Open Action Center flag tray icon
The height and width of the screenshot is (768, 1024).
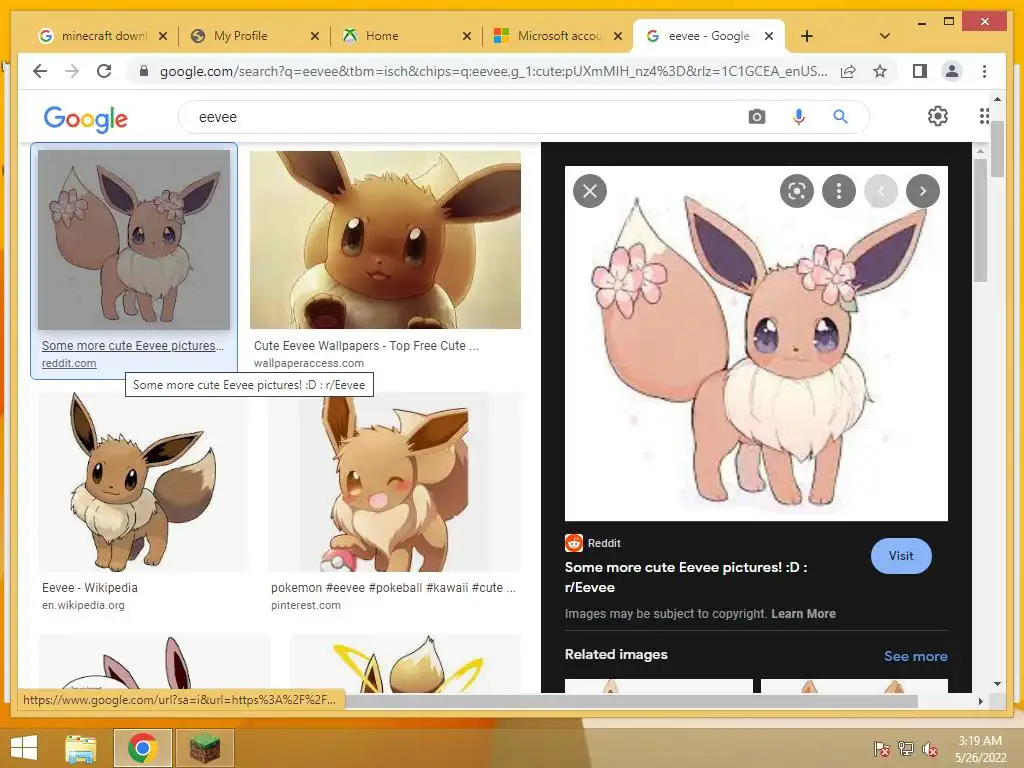(881, 749)
